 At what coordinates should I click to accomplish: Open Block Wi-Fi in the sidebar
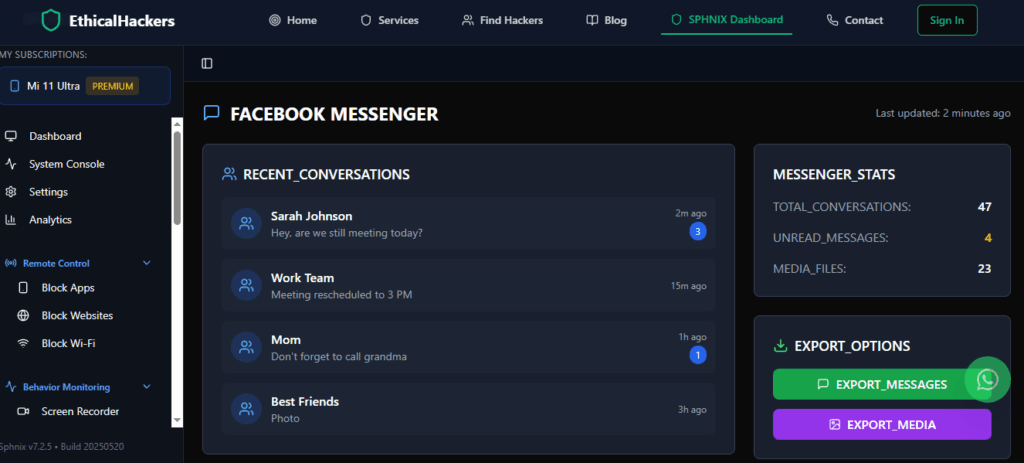[x=68, y=343]
